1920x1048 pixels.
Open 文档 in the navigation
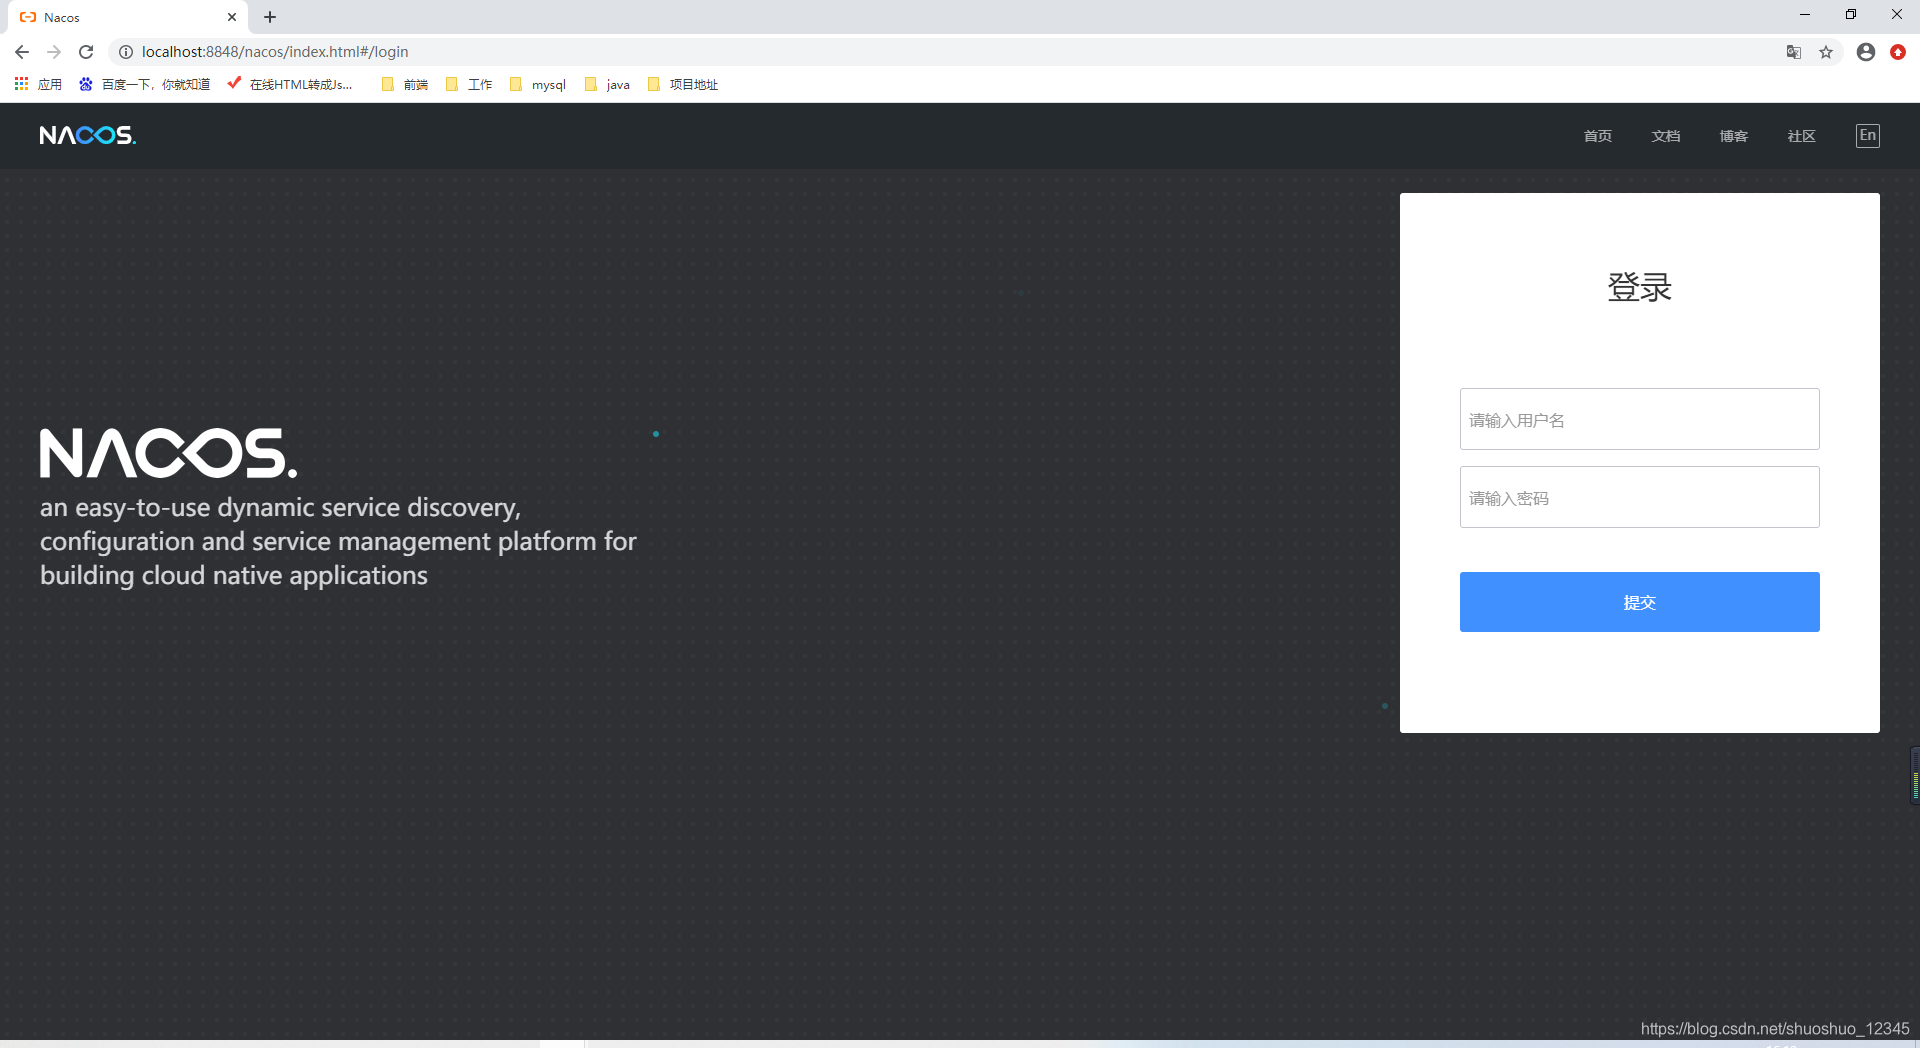coord(1666,136)
